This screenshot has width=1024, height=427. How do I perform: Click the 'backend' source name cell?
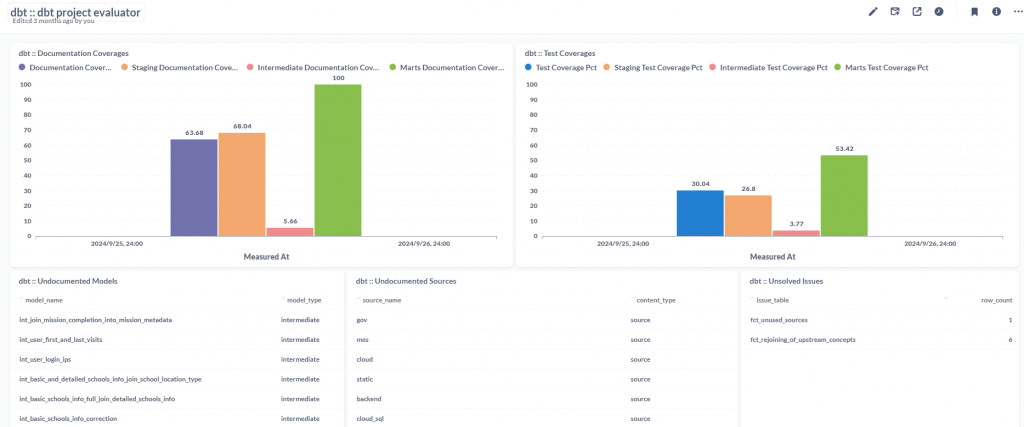pos(368,399)
